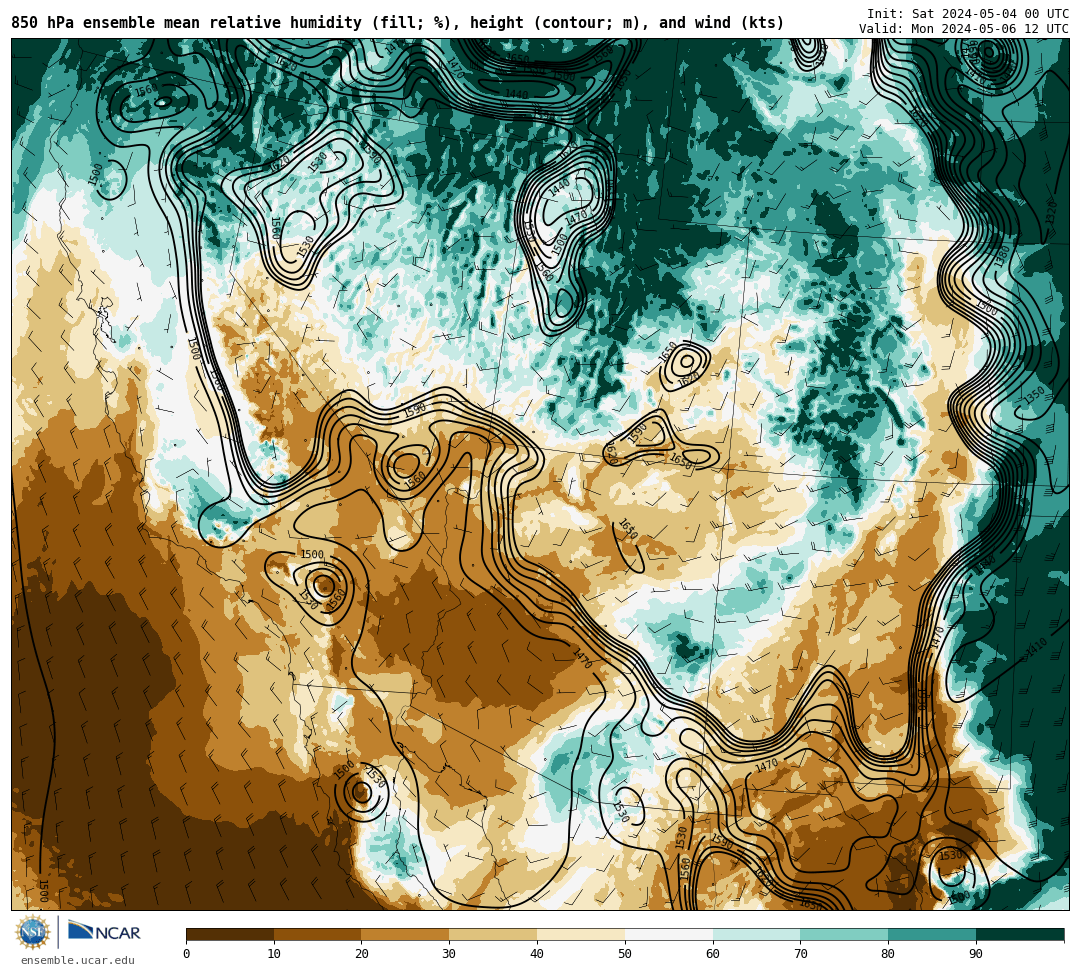Click the NSF logo
The width and height of the screenshot is (1080, 973).
pyautogui.click(x=33, y=932)
